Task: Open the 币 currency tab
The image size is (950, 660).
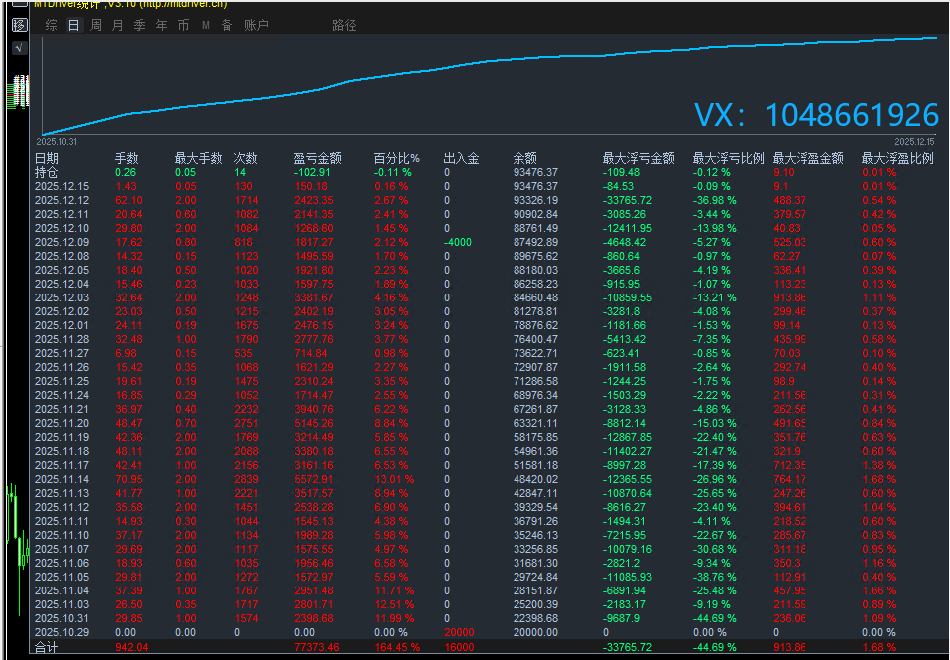Action: pyautogui.click(x=183, y=25)
